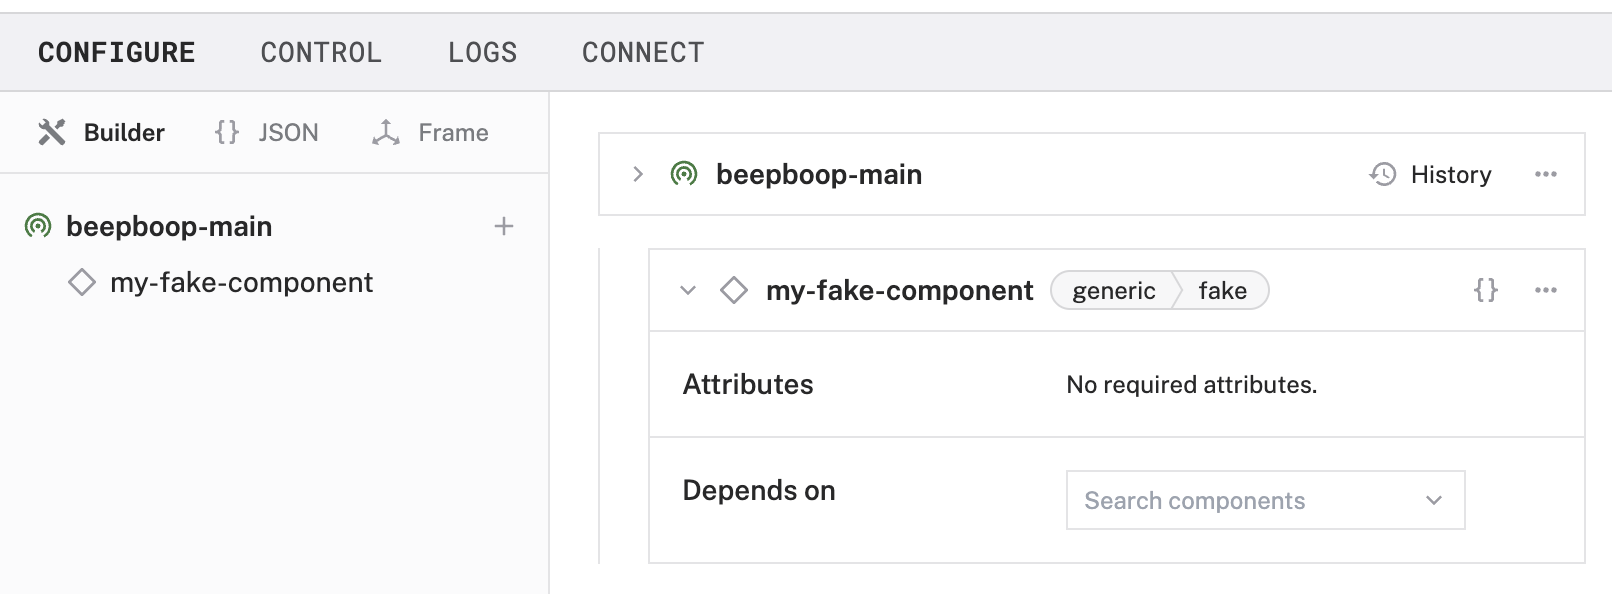Switch to JSON configuration mode
Viewport: 1612px width, 594px height.
(267, 133)
